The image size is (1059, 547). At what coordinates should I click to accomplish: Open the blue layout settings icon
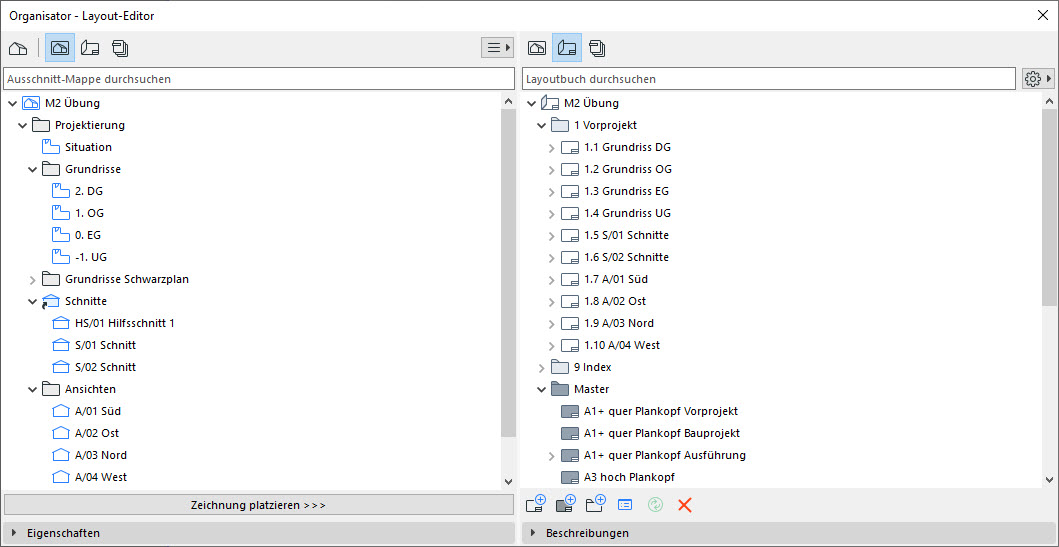625,505
